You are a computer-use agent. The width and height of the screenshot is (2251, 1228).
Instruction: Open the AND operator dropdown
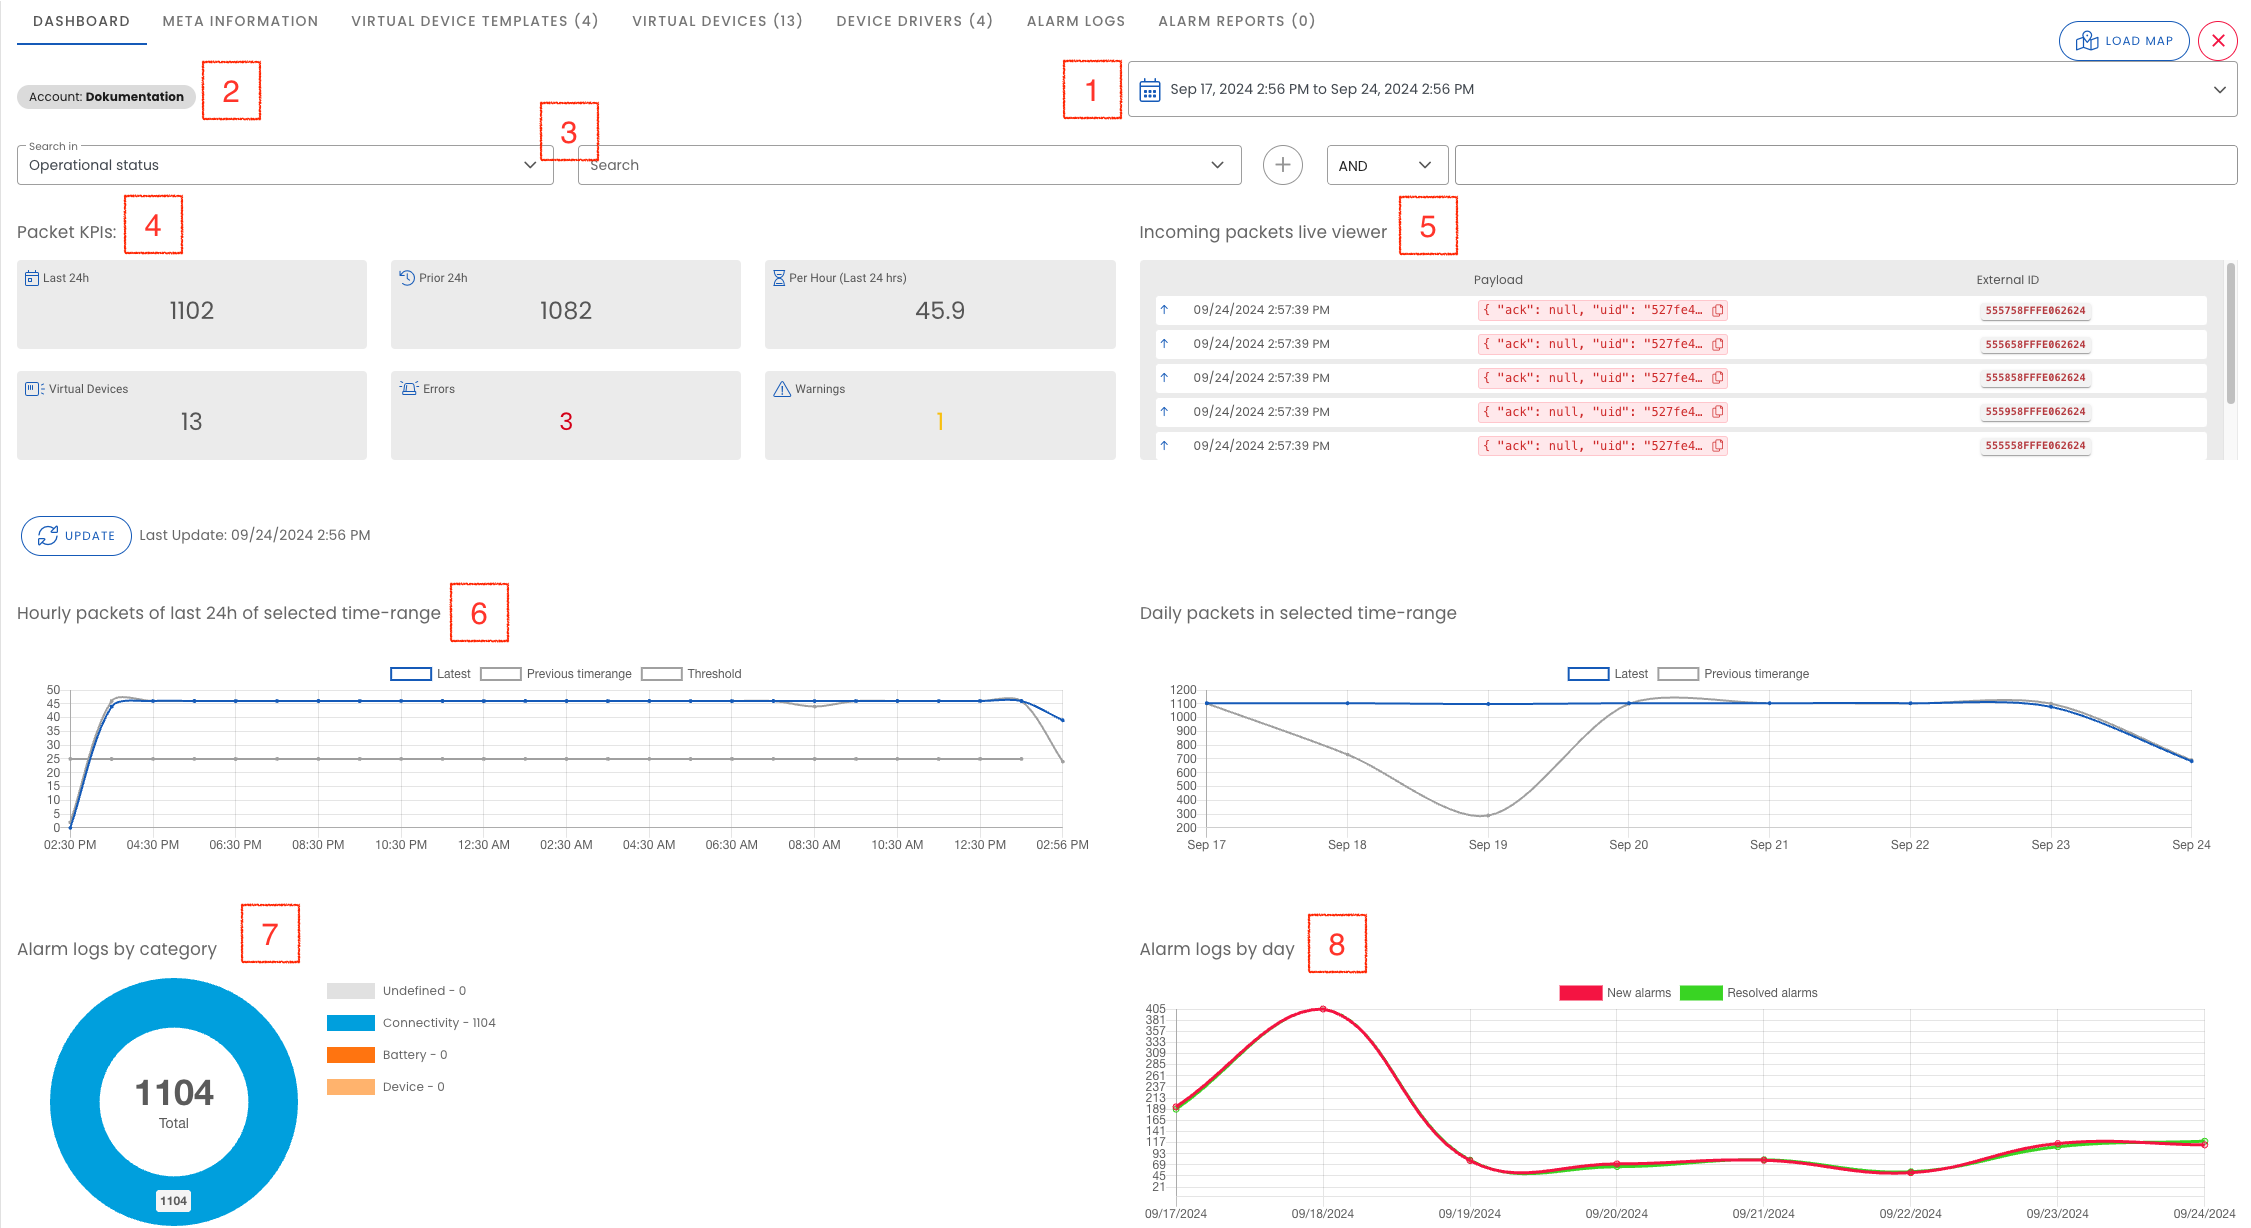(1386, 166)
